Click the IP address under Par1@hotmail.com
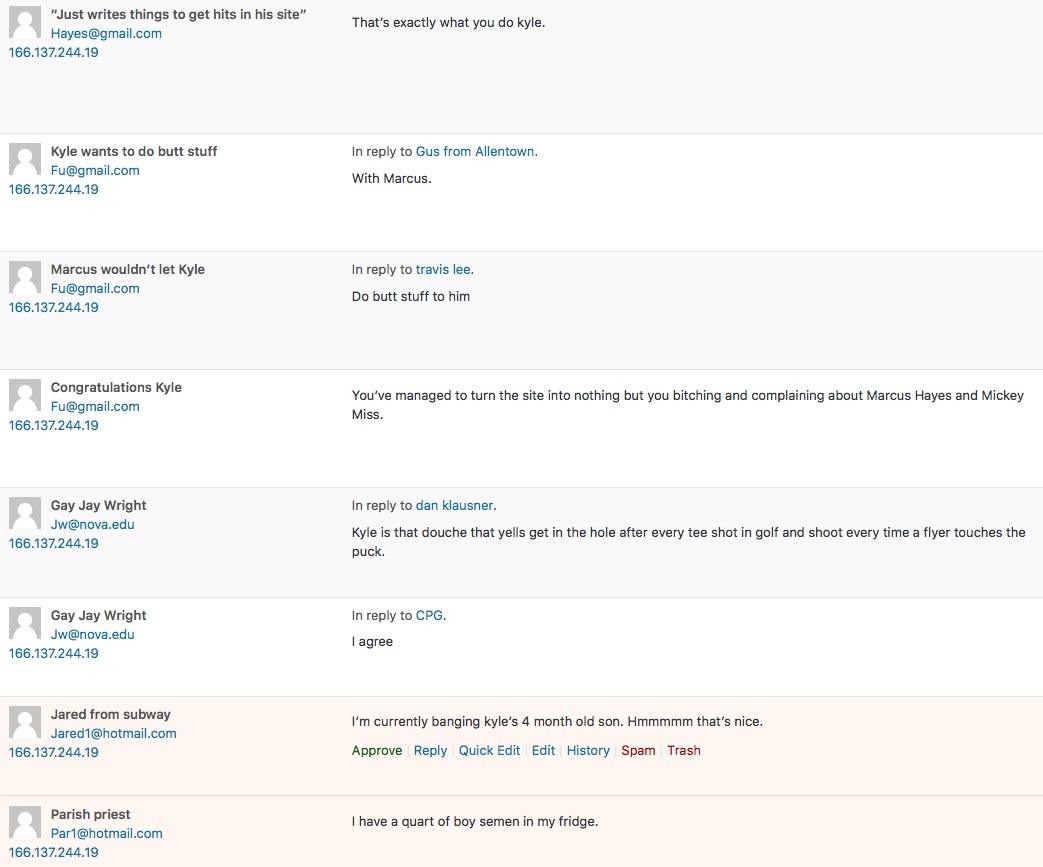This screenshot has height=867, width=1043. pyautogui.click(x=54, y=853)
